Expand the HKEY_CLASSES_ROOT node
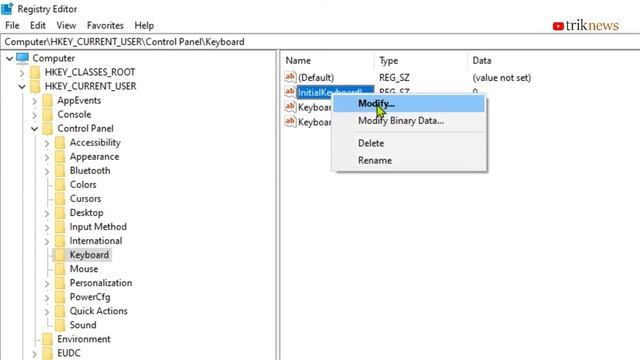This screenshot has height=360, width=640. 22,73
